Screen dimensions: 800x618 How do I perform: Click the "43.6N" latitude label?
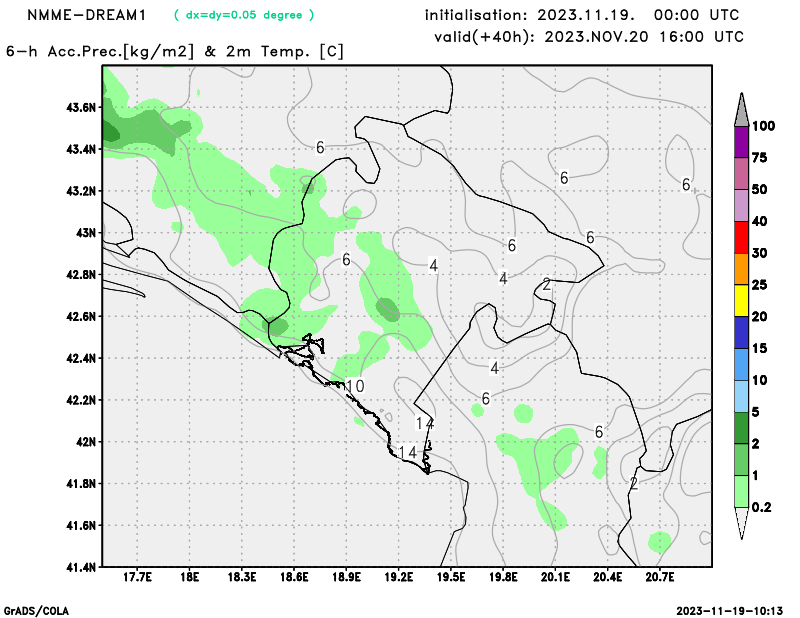coord(81,108)
